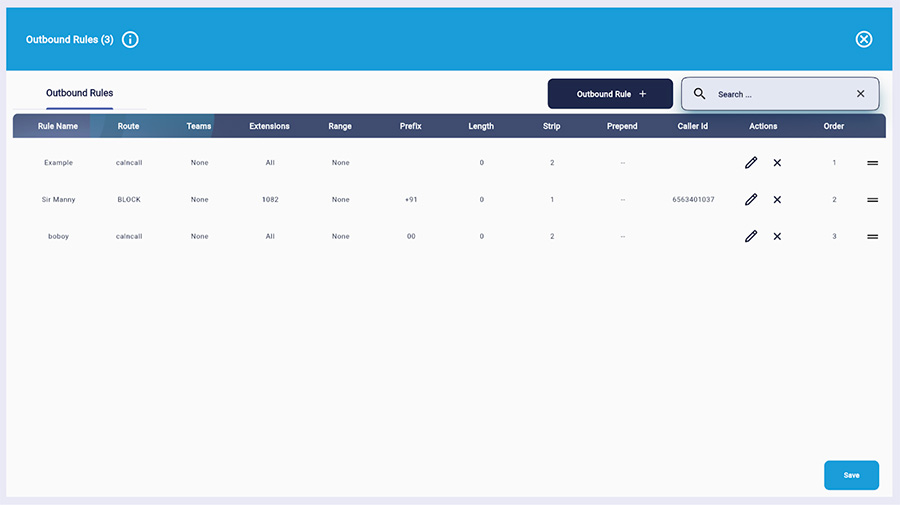The width and height of the screenshot is (900, 505).
Task: Click the Order column header
Action: tap(834, 127)
